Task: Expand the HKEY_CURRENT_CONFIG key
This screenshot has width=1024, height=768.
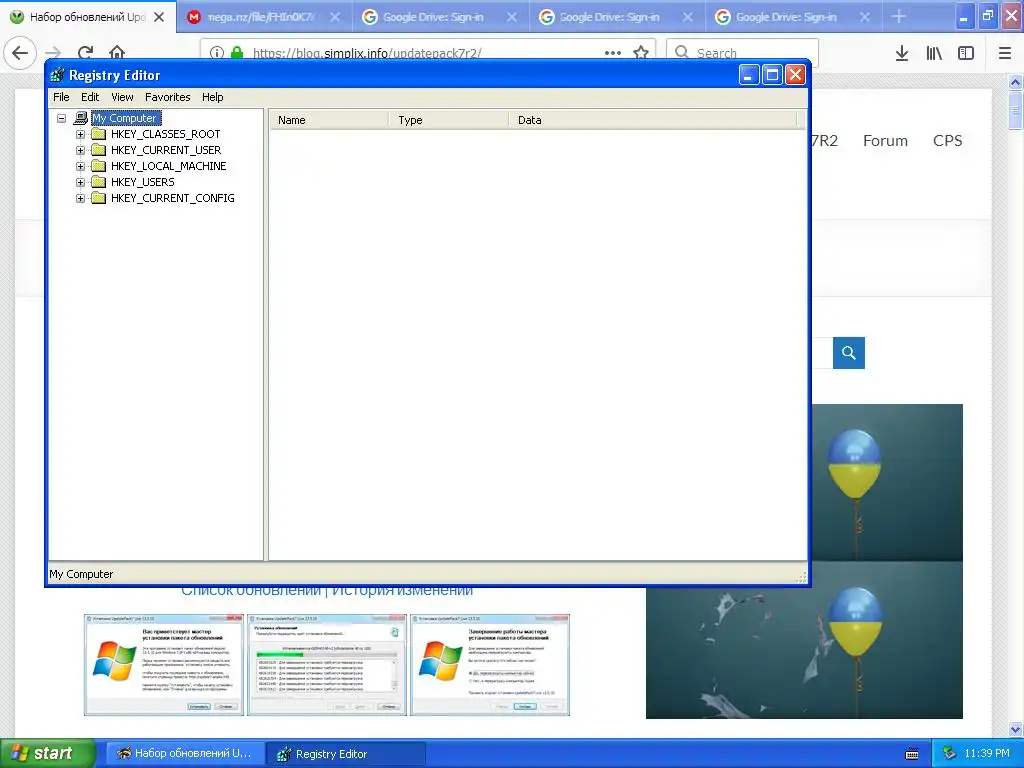Action: 80,198
